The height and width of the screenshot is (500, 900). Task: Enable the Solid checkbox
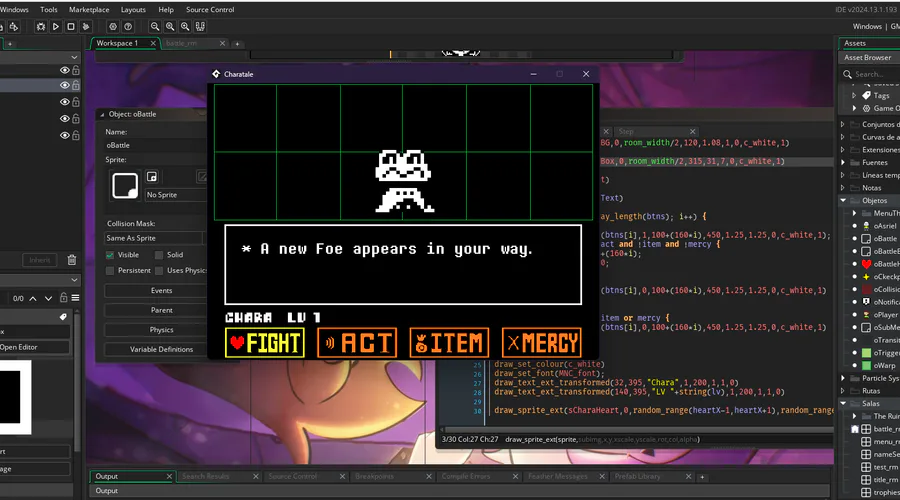159,255
